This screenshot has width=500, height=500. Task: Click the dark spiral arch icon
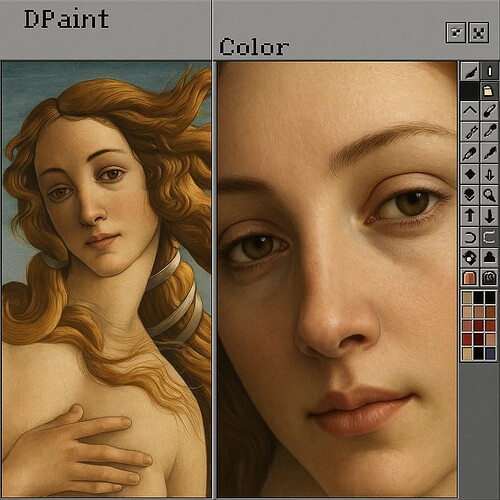pyautogui.click(x=489, y=278)
